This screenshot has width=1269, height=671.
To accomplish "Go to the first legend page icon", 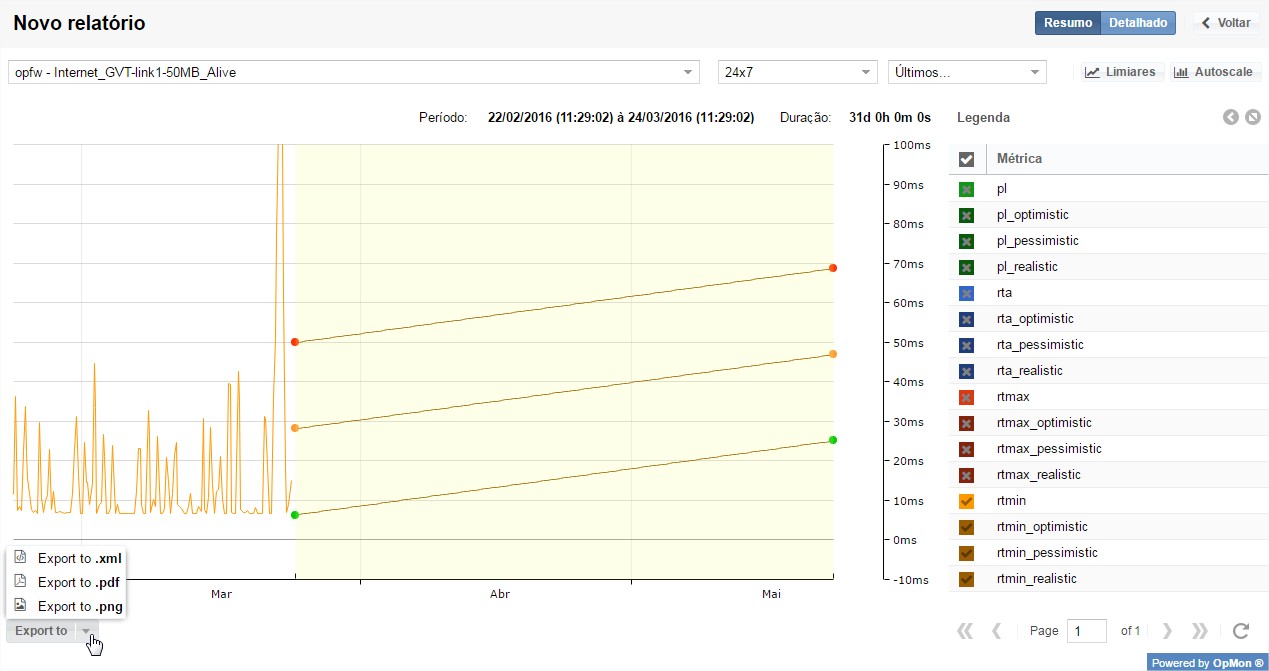I will point(965,631).
